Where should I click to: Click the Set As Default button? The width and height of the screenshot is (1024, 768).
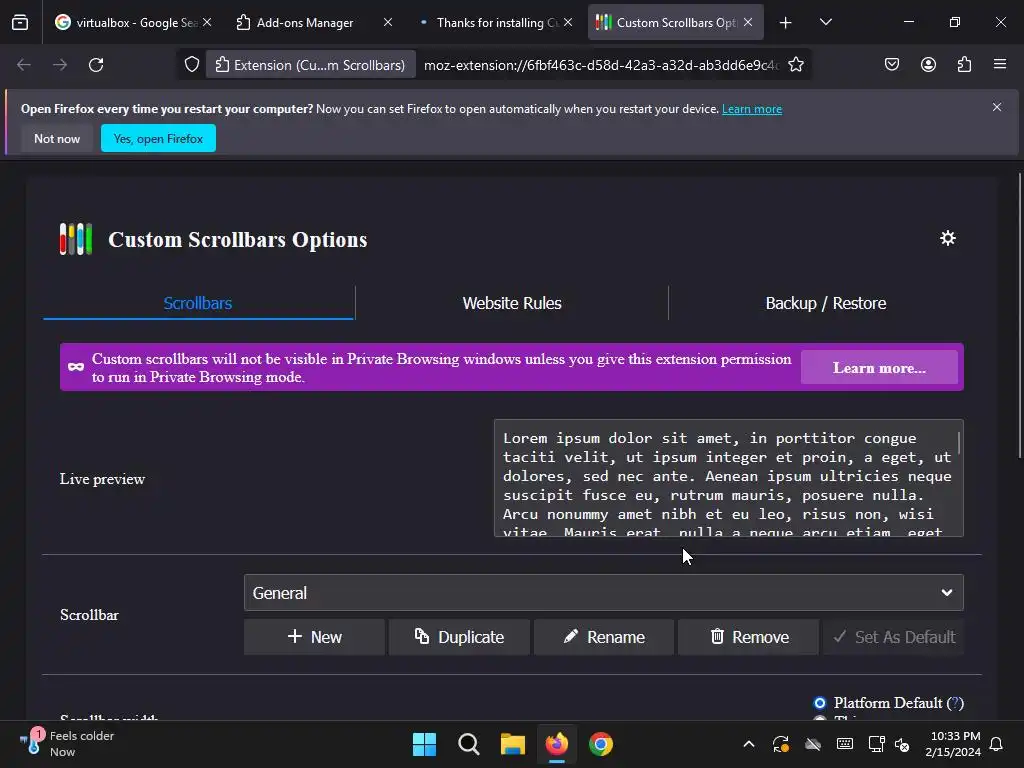[893, 637]
